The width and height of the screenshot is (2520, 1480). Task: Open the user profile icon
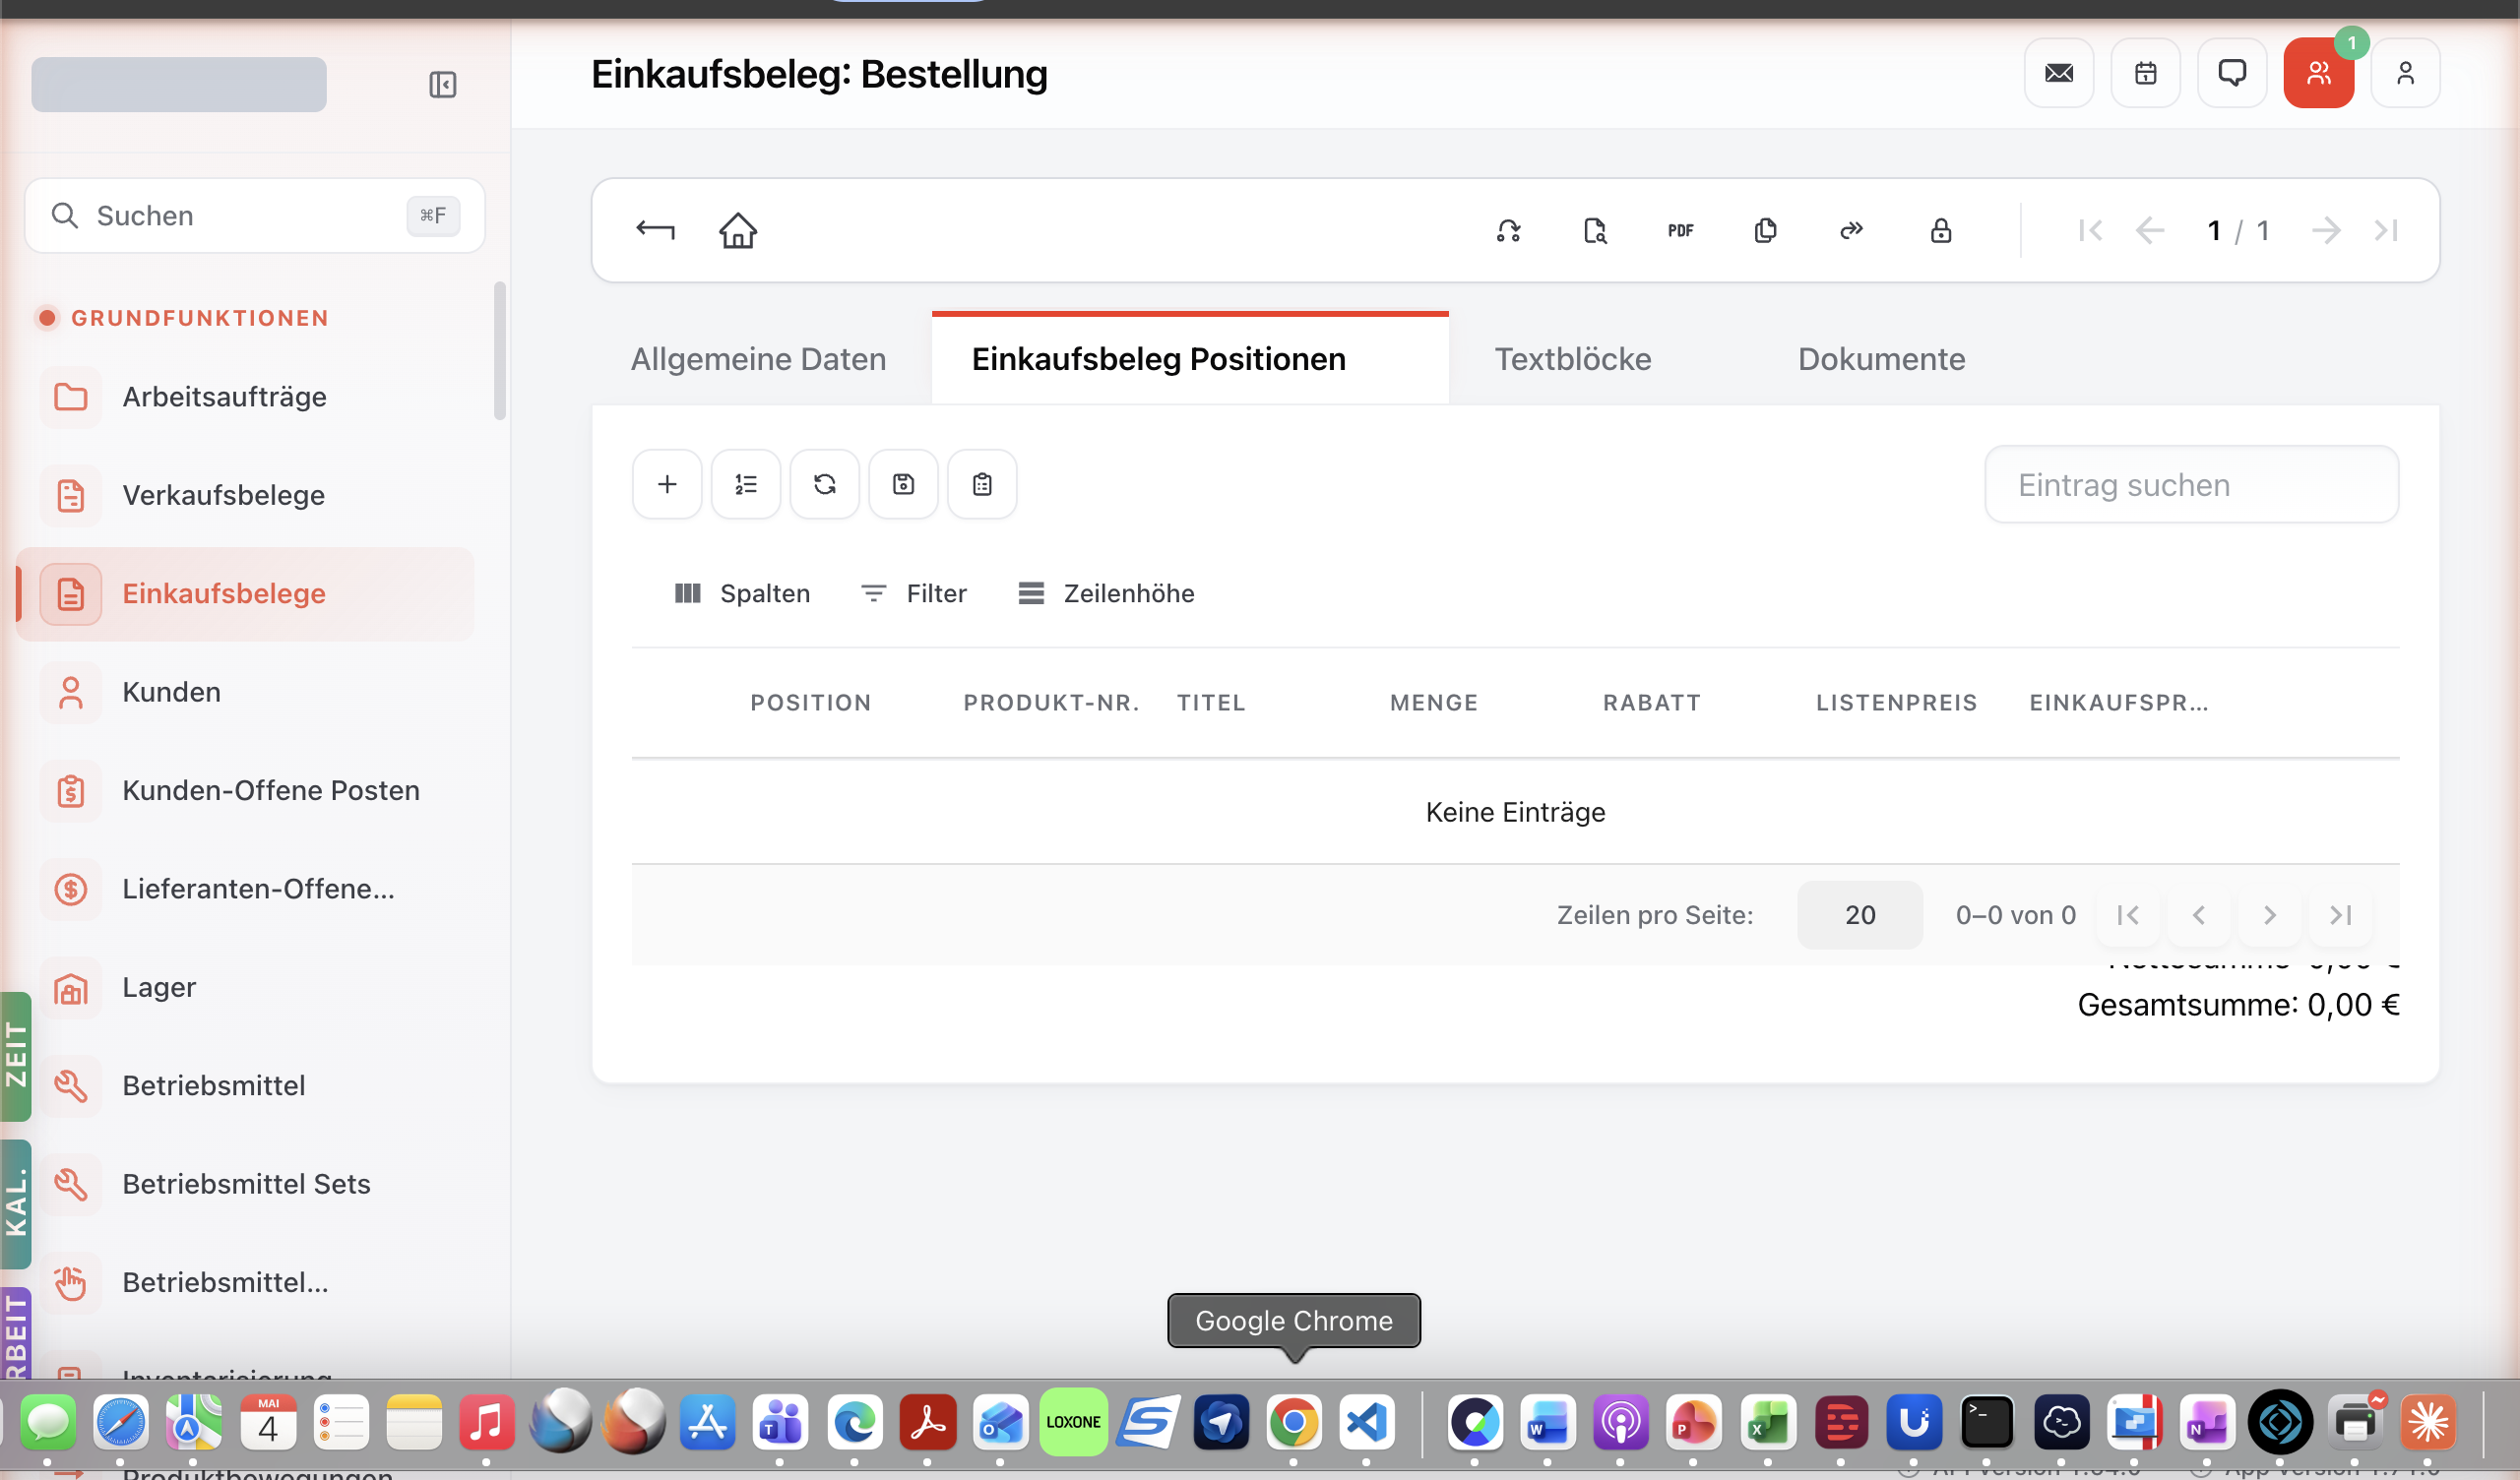pyautogui.click(x=2405, y=73)
